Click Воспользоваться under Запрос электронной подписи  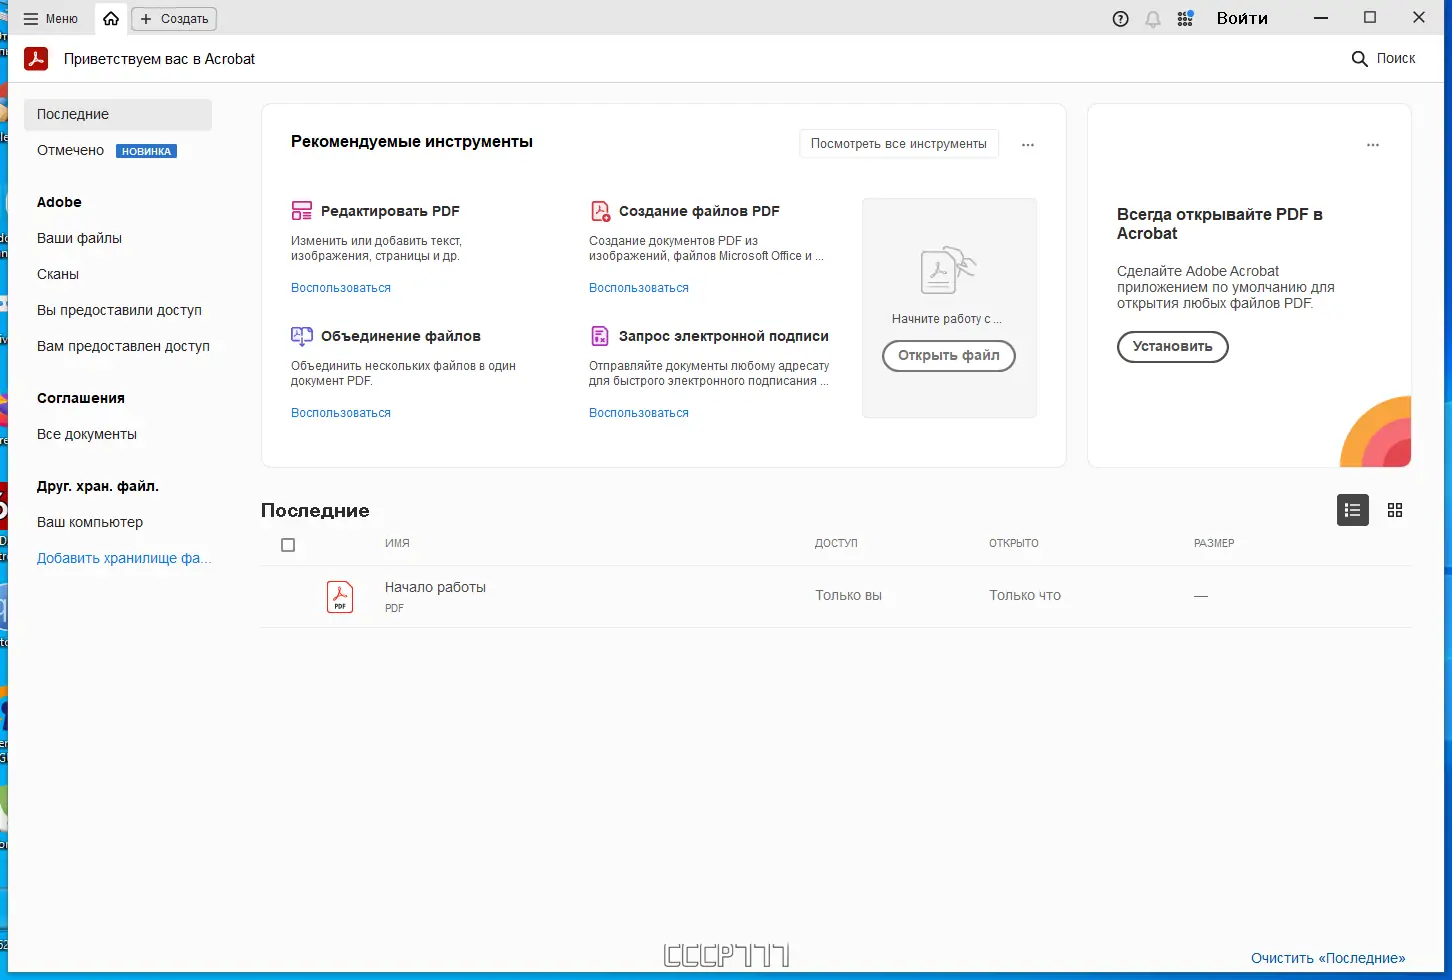point(639,413)
